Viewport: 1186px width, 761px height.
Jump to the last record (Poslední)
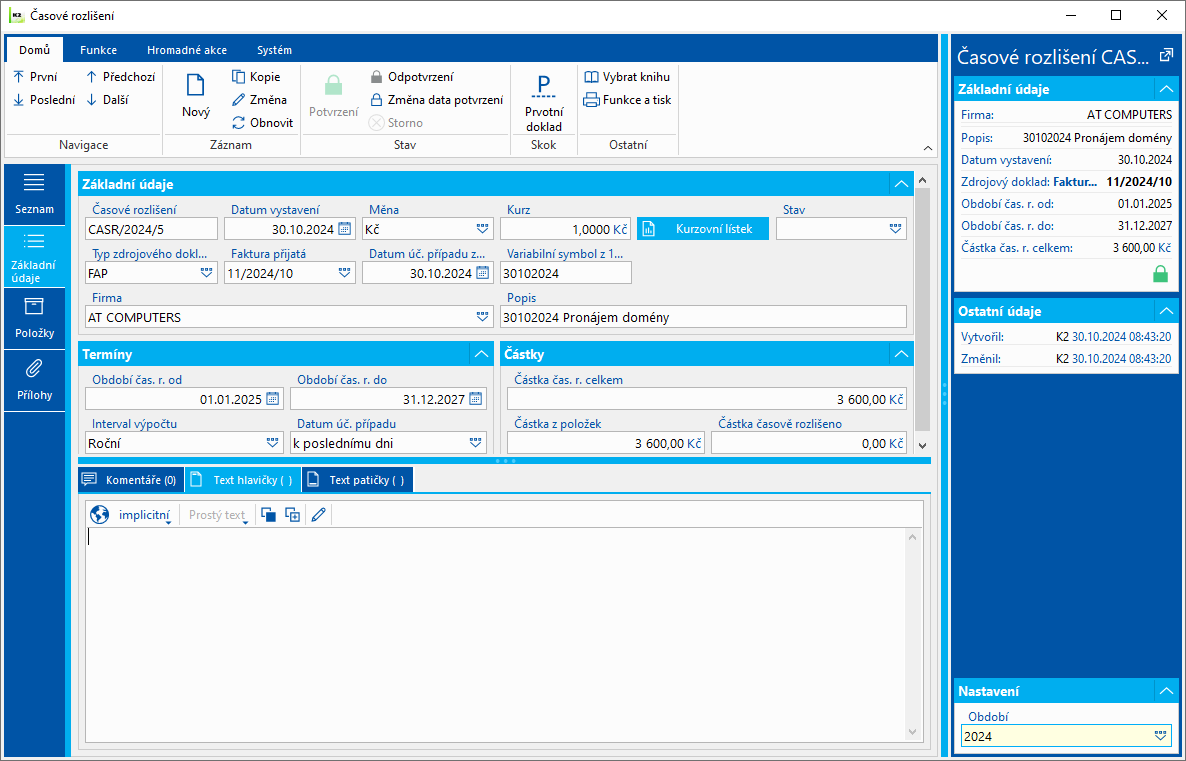44,99
